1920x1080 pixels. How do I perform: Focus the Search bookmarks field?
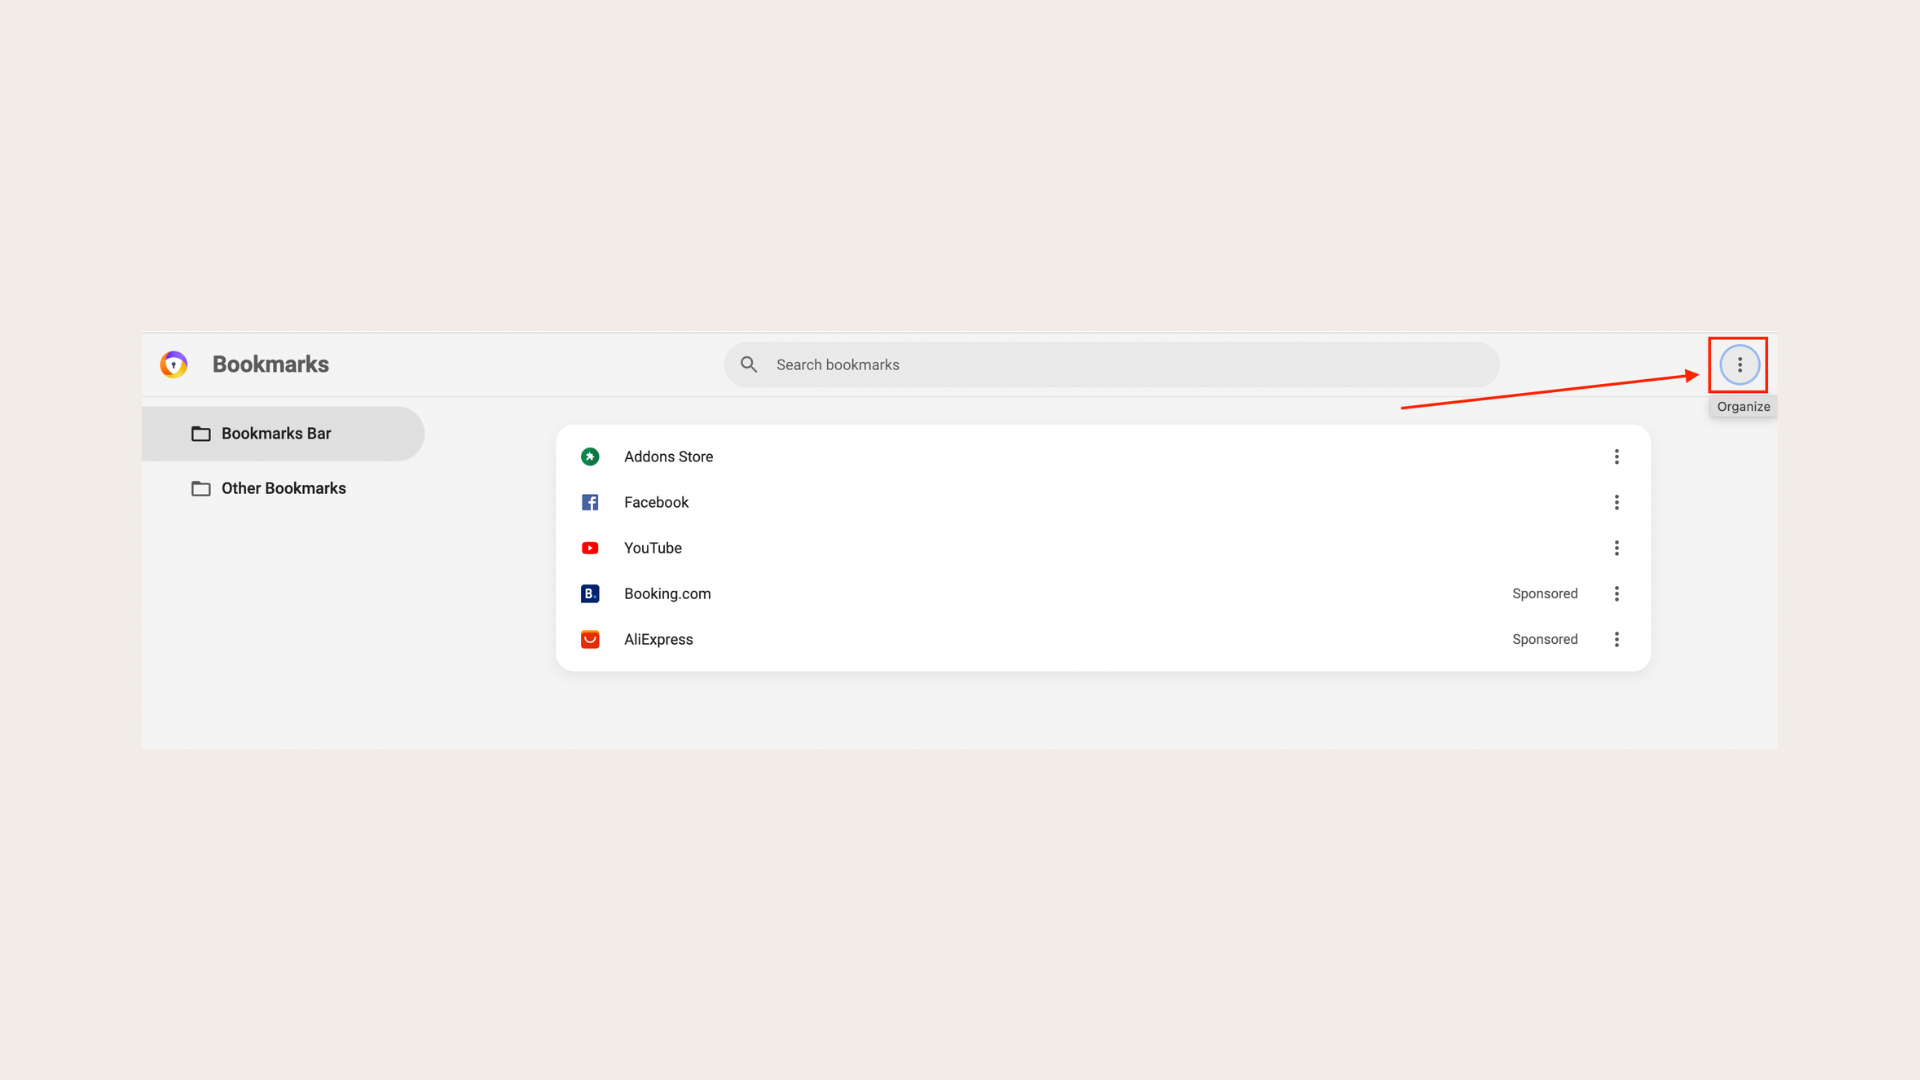1111,365
